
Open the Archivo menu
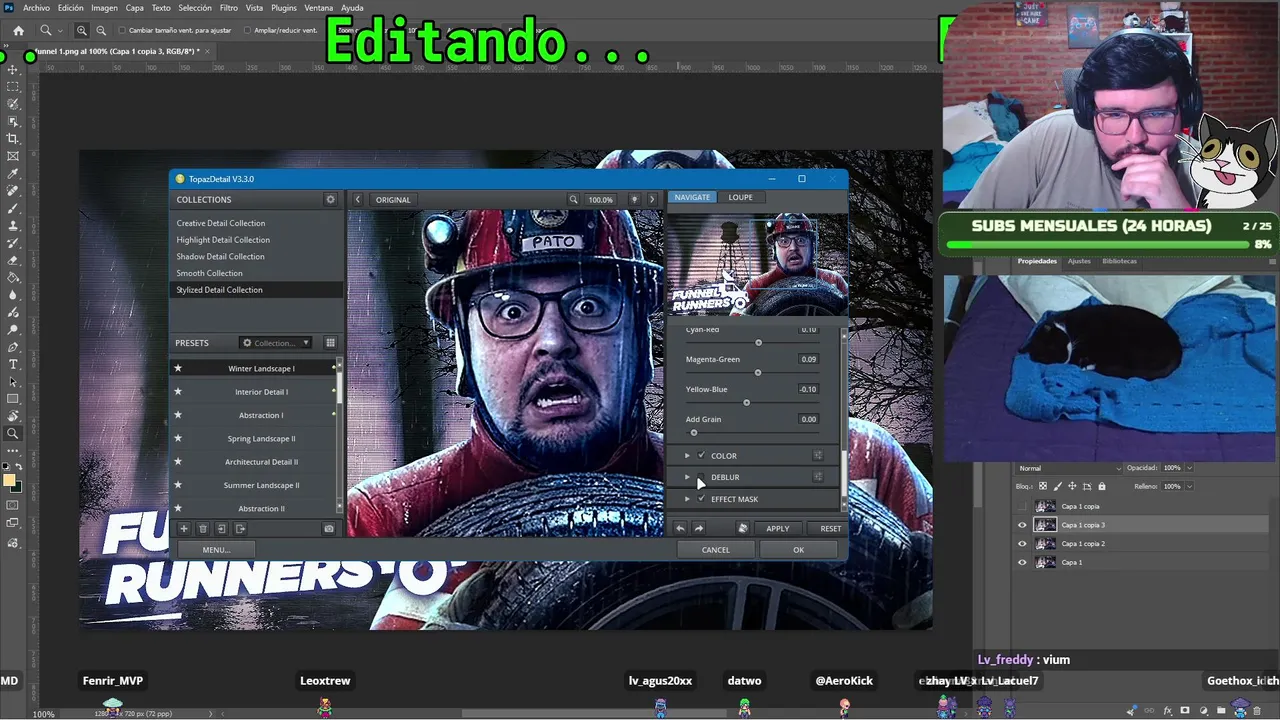(x=36, y=8)
